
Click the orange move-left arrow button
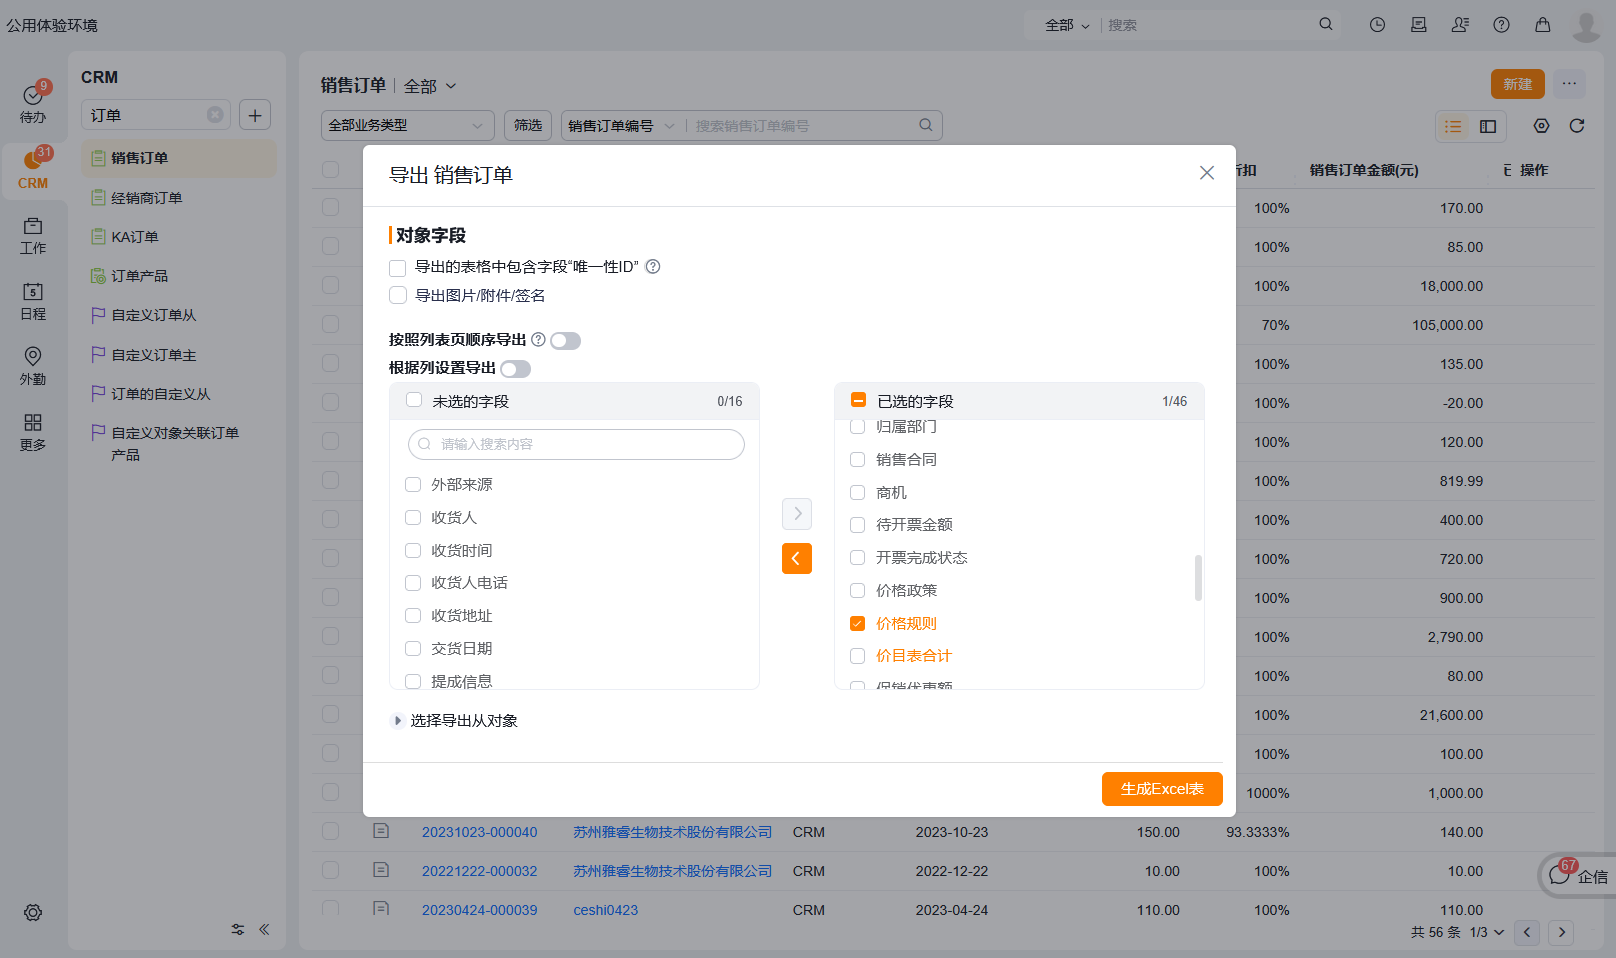tap(796, 558)
